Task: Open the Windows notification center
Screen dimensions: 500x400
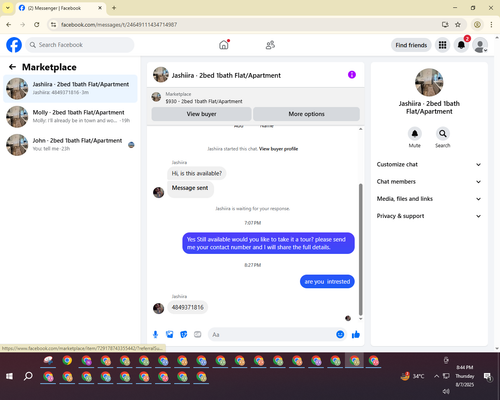Action: [488, 376]
